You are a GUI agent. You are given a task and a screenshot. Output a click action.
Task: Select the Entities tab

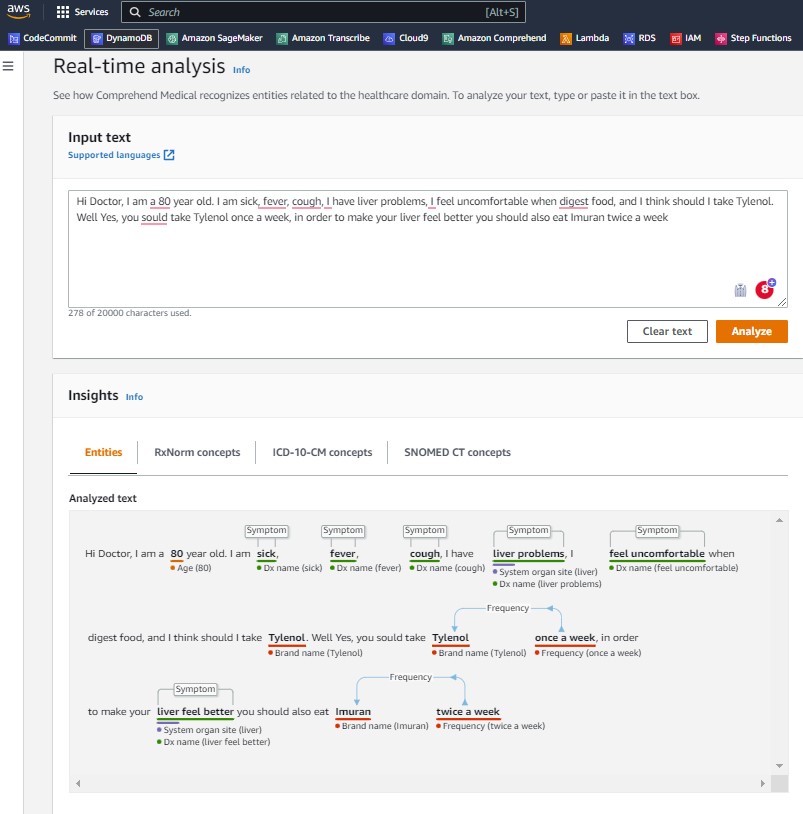pyautogui.click(x=103, y=452)
